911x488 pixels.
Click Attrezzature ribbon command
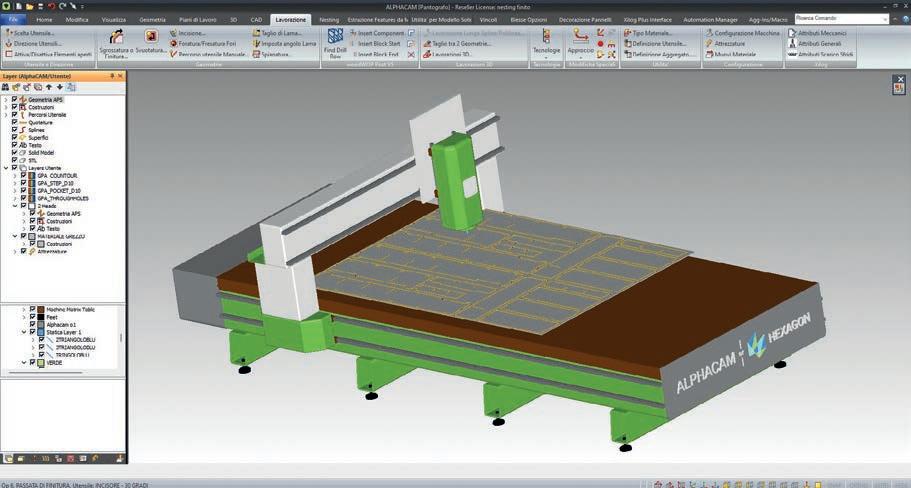(x=725, y=44)
